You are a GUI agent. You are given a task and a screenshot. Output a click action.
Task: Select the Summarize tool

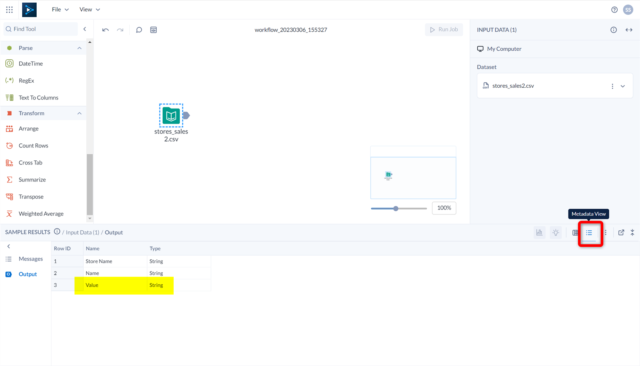(32, 180)
